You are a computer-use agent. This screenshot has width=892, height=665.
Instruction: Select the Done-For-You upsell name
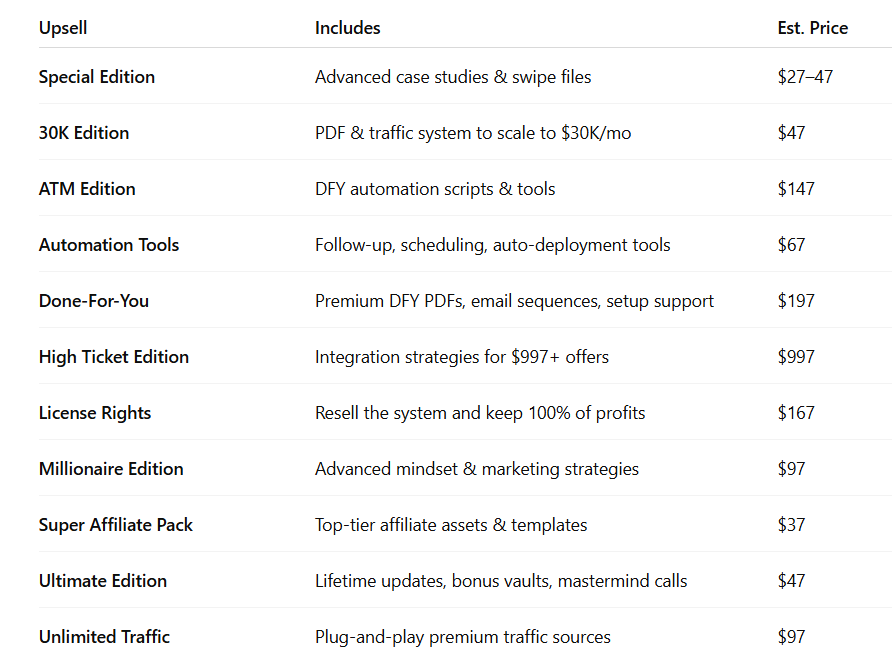pos(94,300)
